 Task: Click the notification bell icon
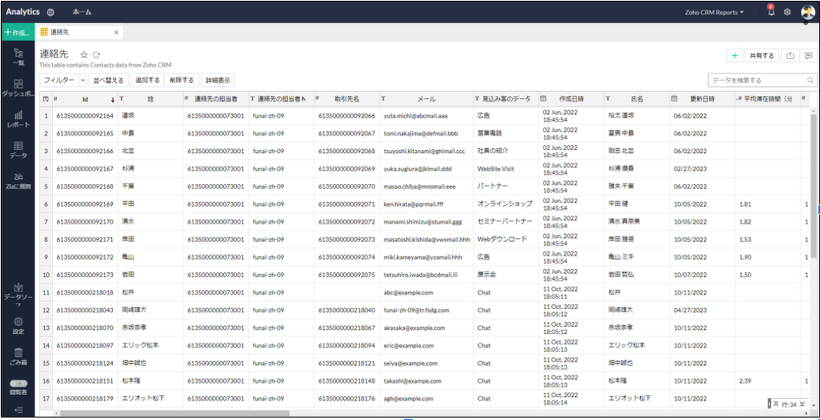tap(770, 12)
